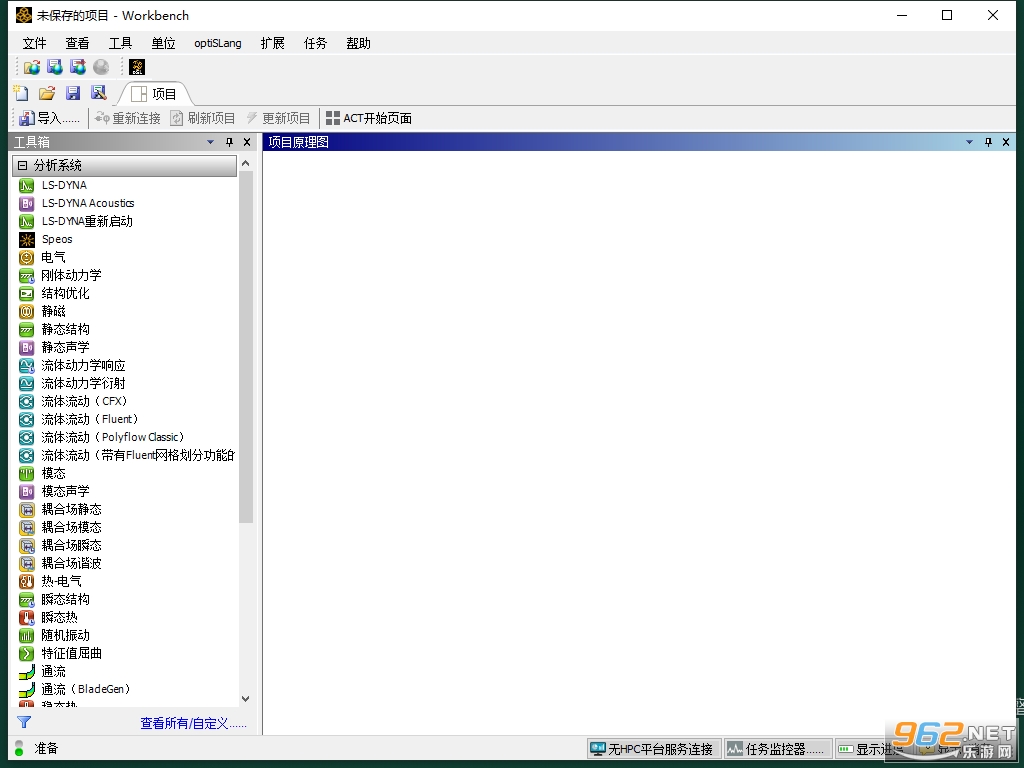This screenshot has height=768, width=1024.
Task: Click the 查看所有/自定义 link
Action: pos(193,723)
